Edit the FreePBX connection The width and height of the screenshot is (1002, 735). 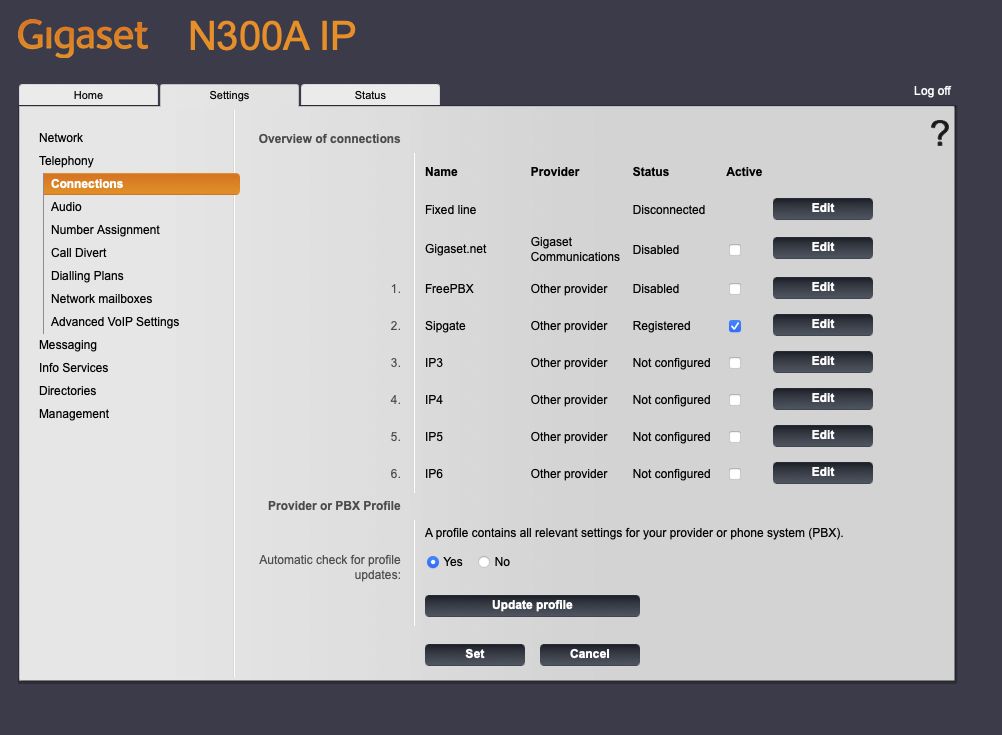(x=822, y=288)
